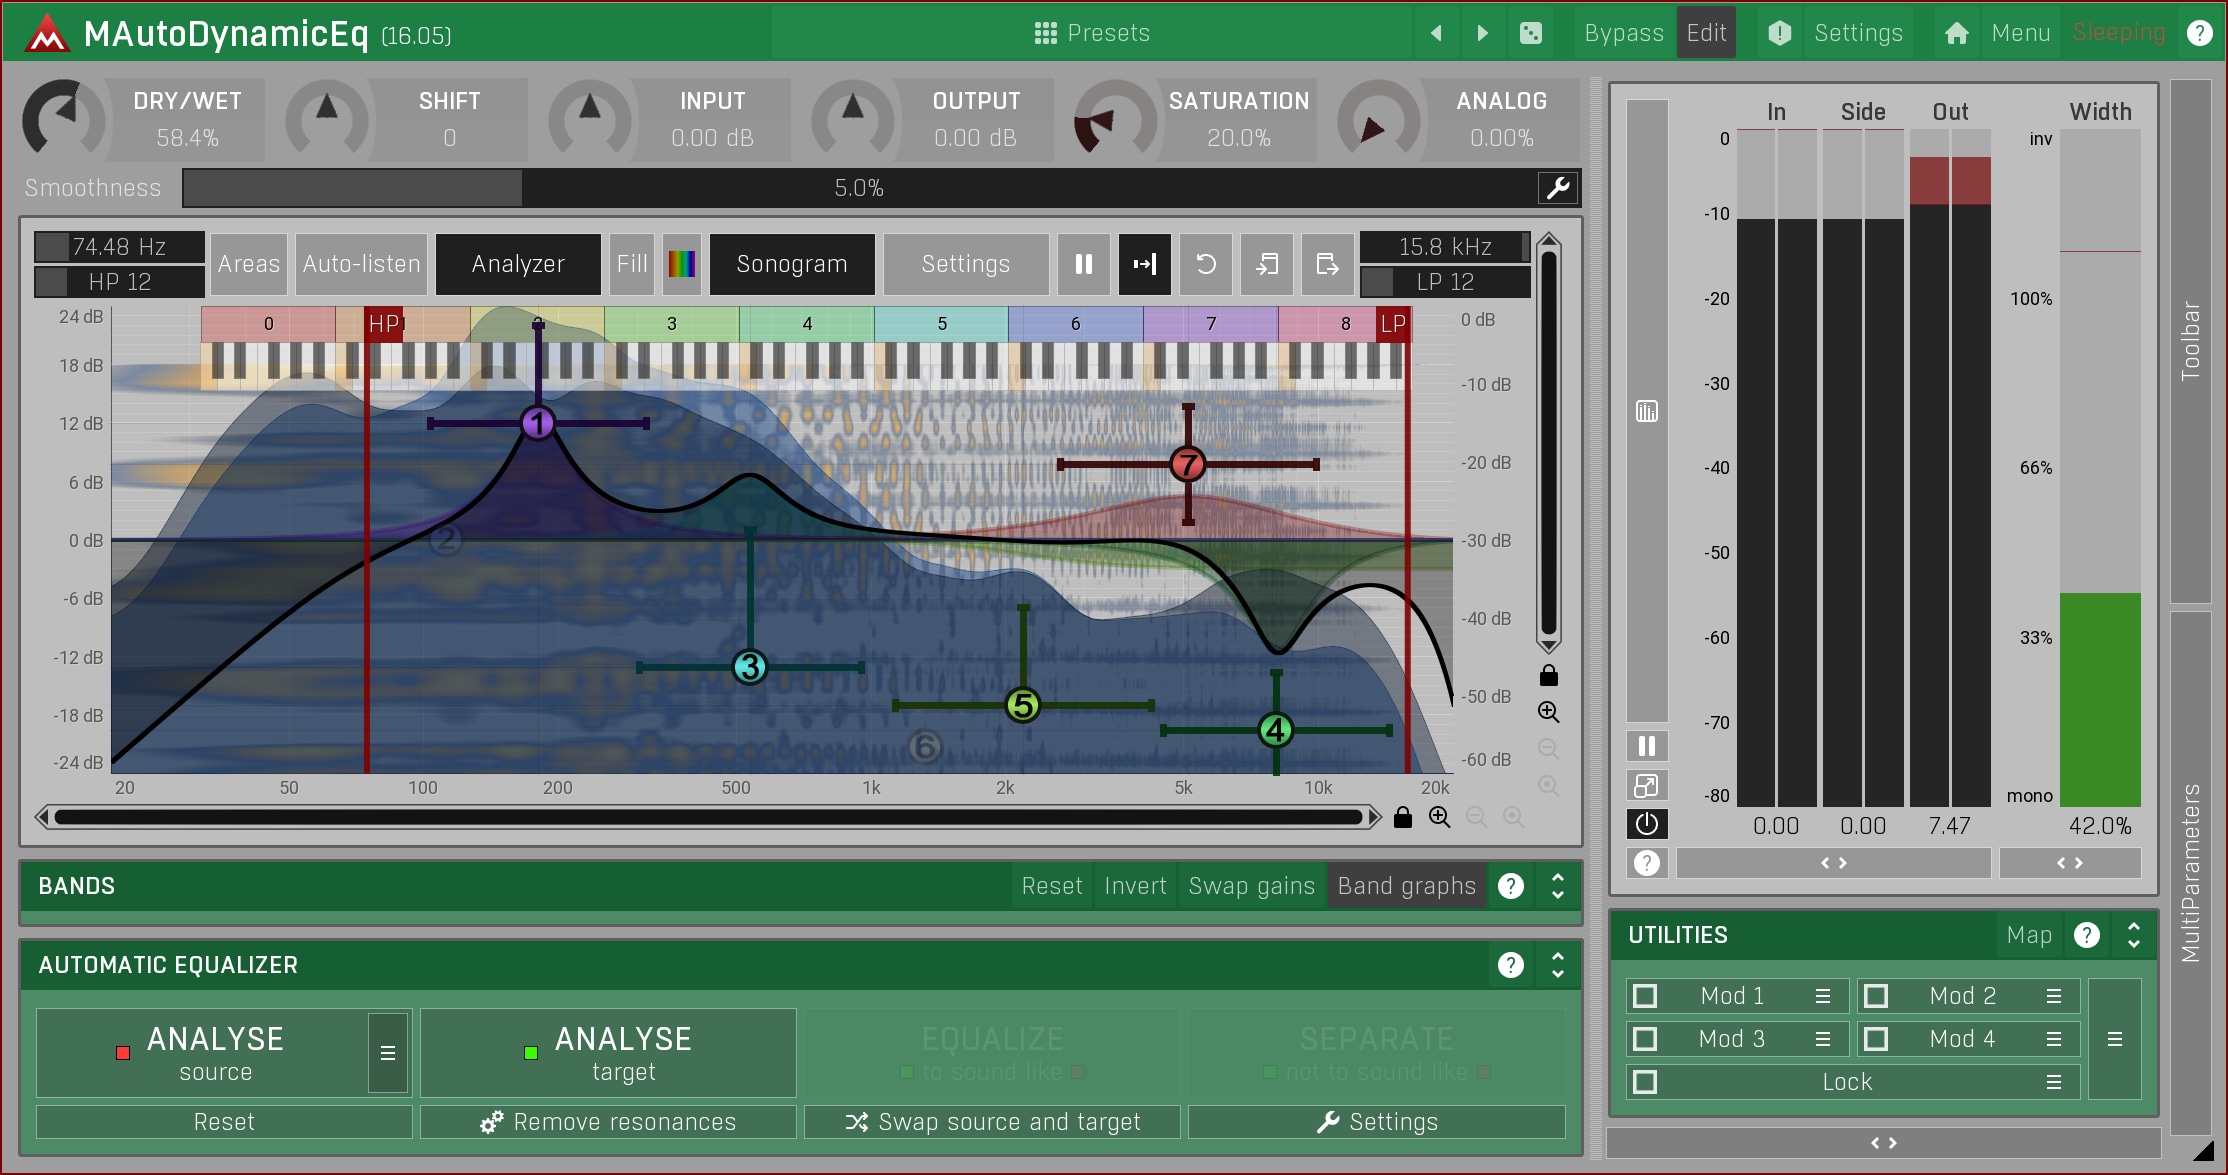Open the Presets browser
This screenshot has width=2228, height=1175.
pos(1092,33)
